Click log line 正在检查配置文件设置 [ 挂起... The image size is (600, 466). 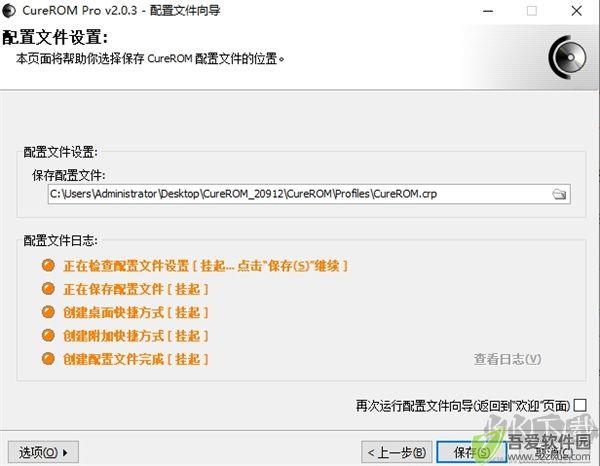[x=205, y=266]
